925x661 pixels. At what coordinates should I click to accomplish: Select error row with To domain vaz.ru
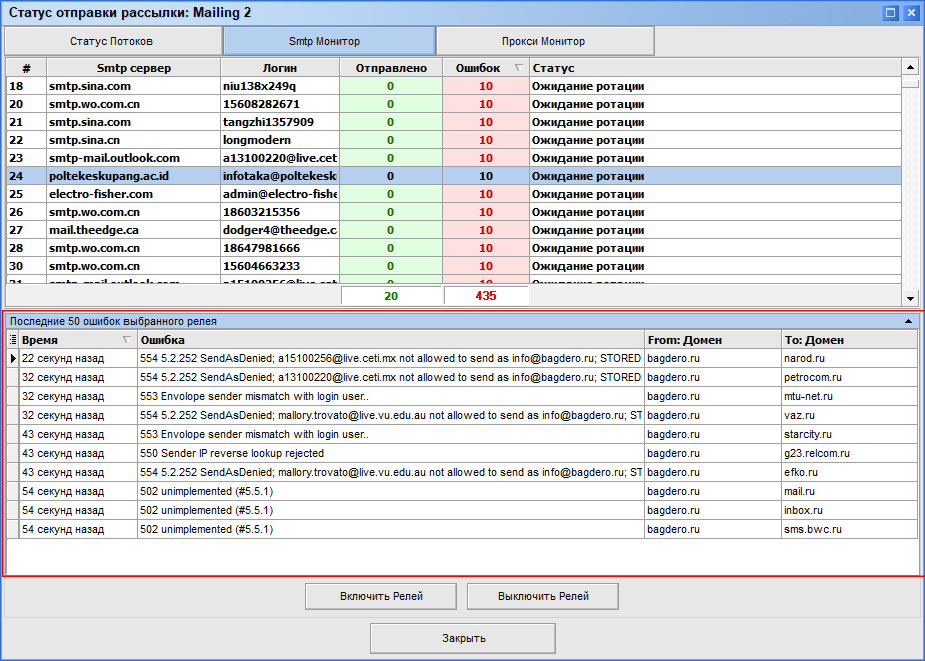point(462,415)
